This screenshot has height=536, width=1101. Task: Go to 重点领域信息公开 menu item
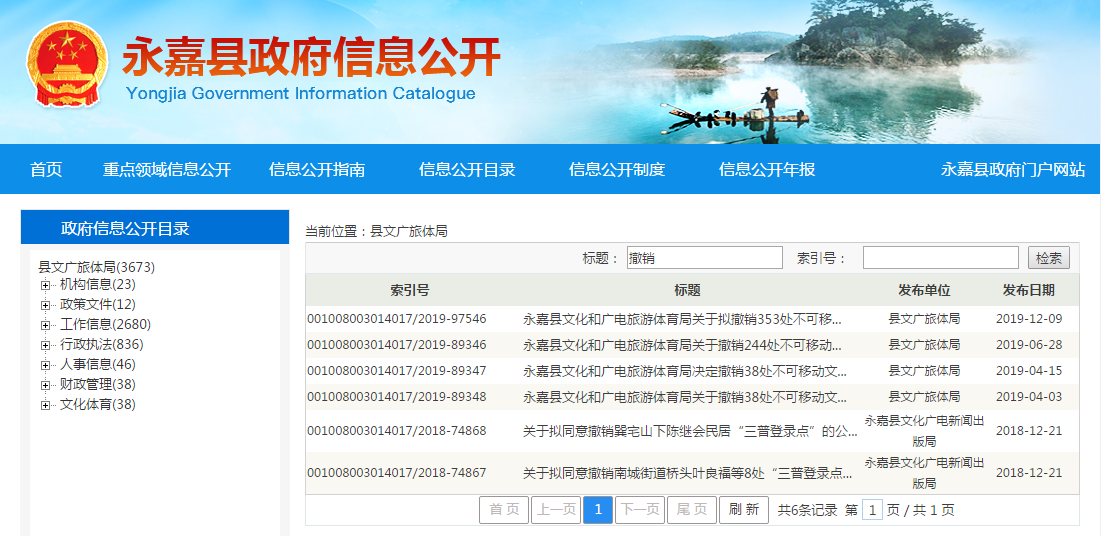(x=167, y=170)
